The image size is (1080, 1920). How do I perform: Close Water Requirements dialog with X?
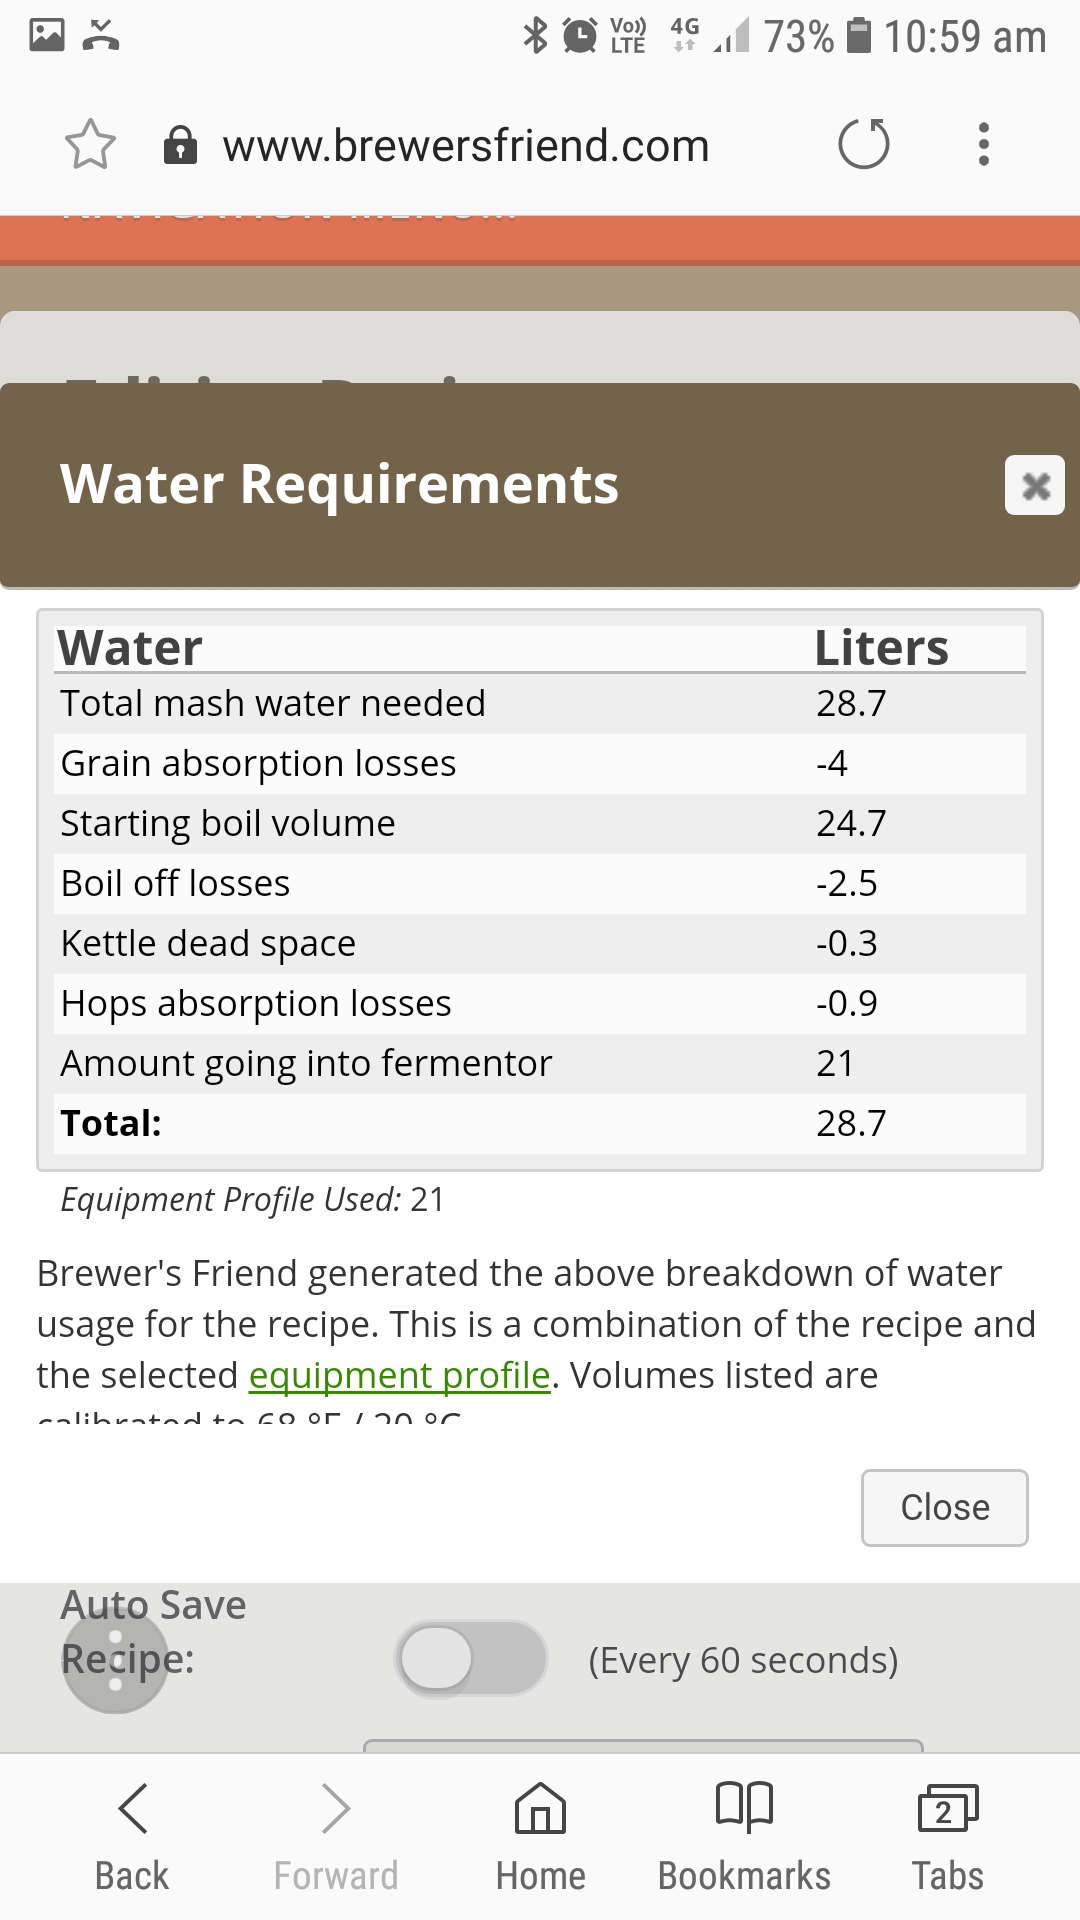[x=1035, y=486]
